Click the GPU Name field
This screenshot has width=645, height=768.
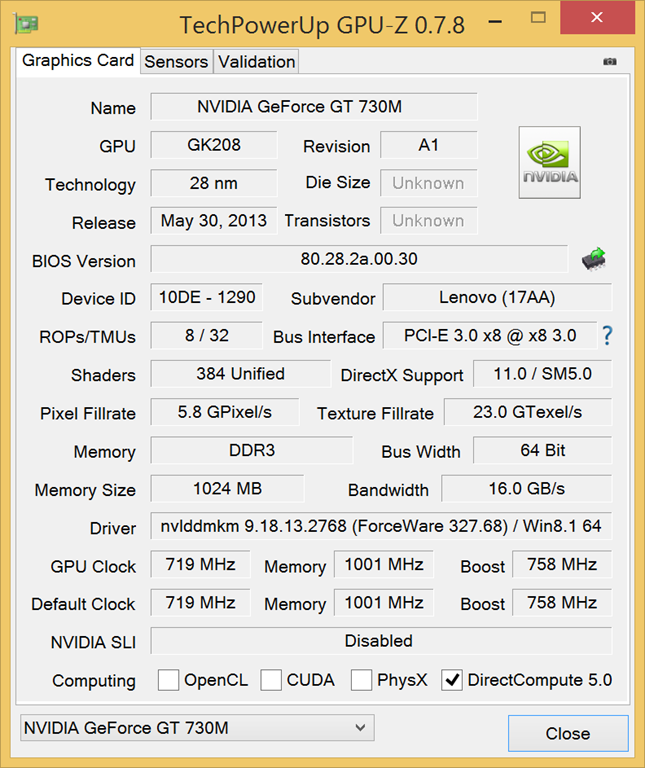(x=314, y=107)
